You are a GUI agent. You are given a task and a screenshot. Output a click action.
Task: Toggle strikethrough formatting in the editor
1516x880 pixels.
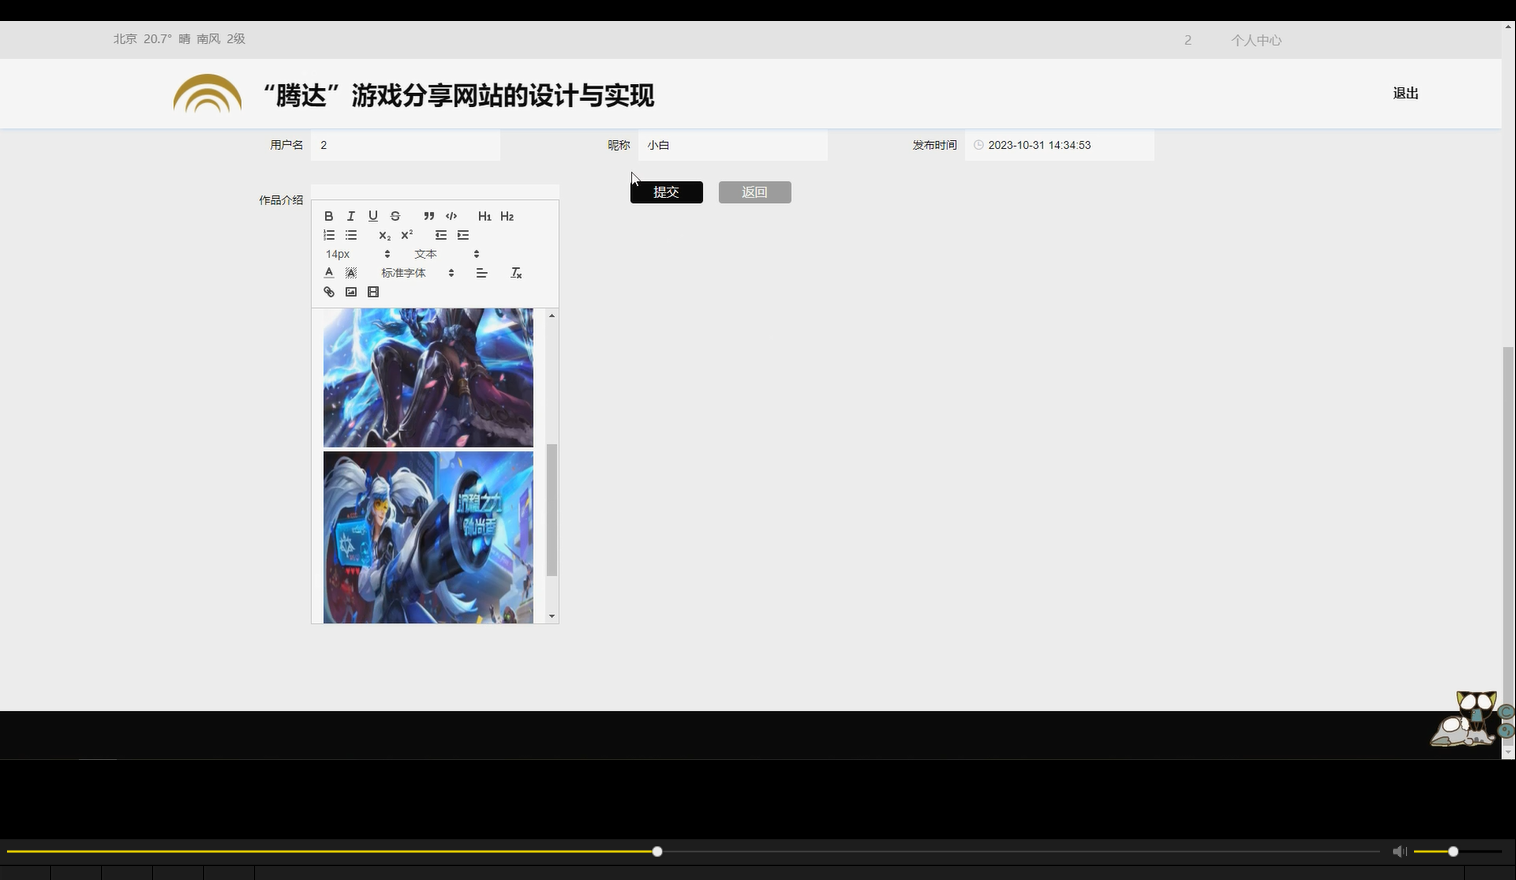click(395, 216)
